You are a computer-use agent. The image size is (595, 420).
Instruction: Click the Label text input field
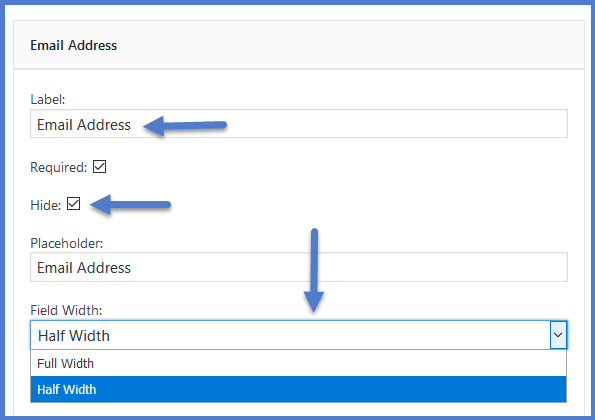click(299, 124)
